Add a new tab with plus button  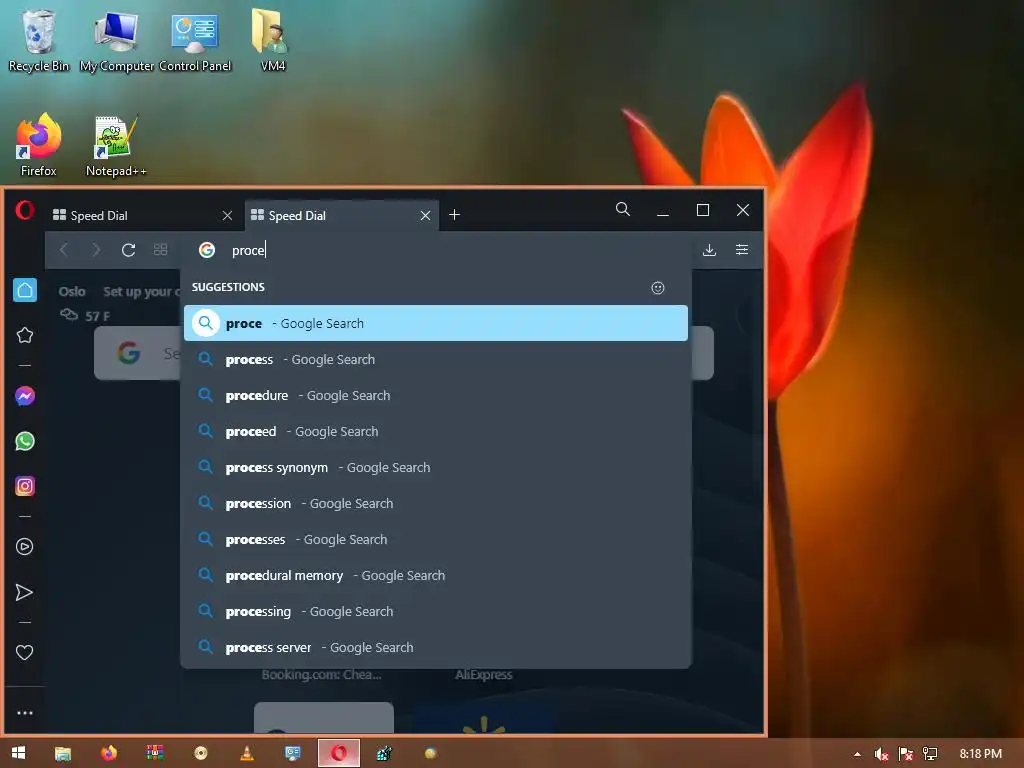coord(455,215)
